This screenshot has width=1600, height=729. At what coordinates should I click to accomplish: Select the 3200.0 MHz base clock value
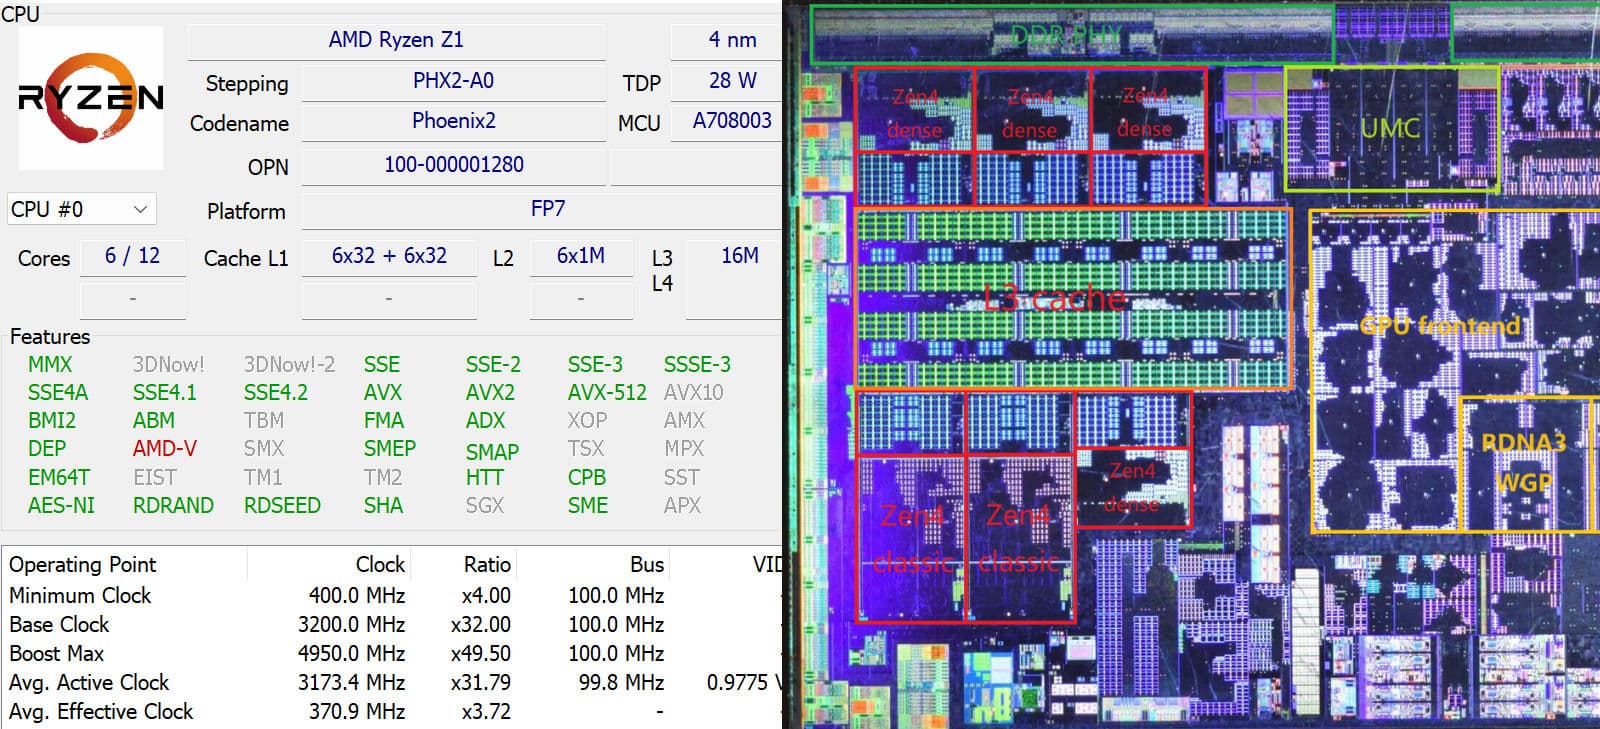(351, 625)
